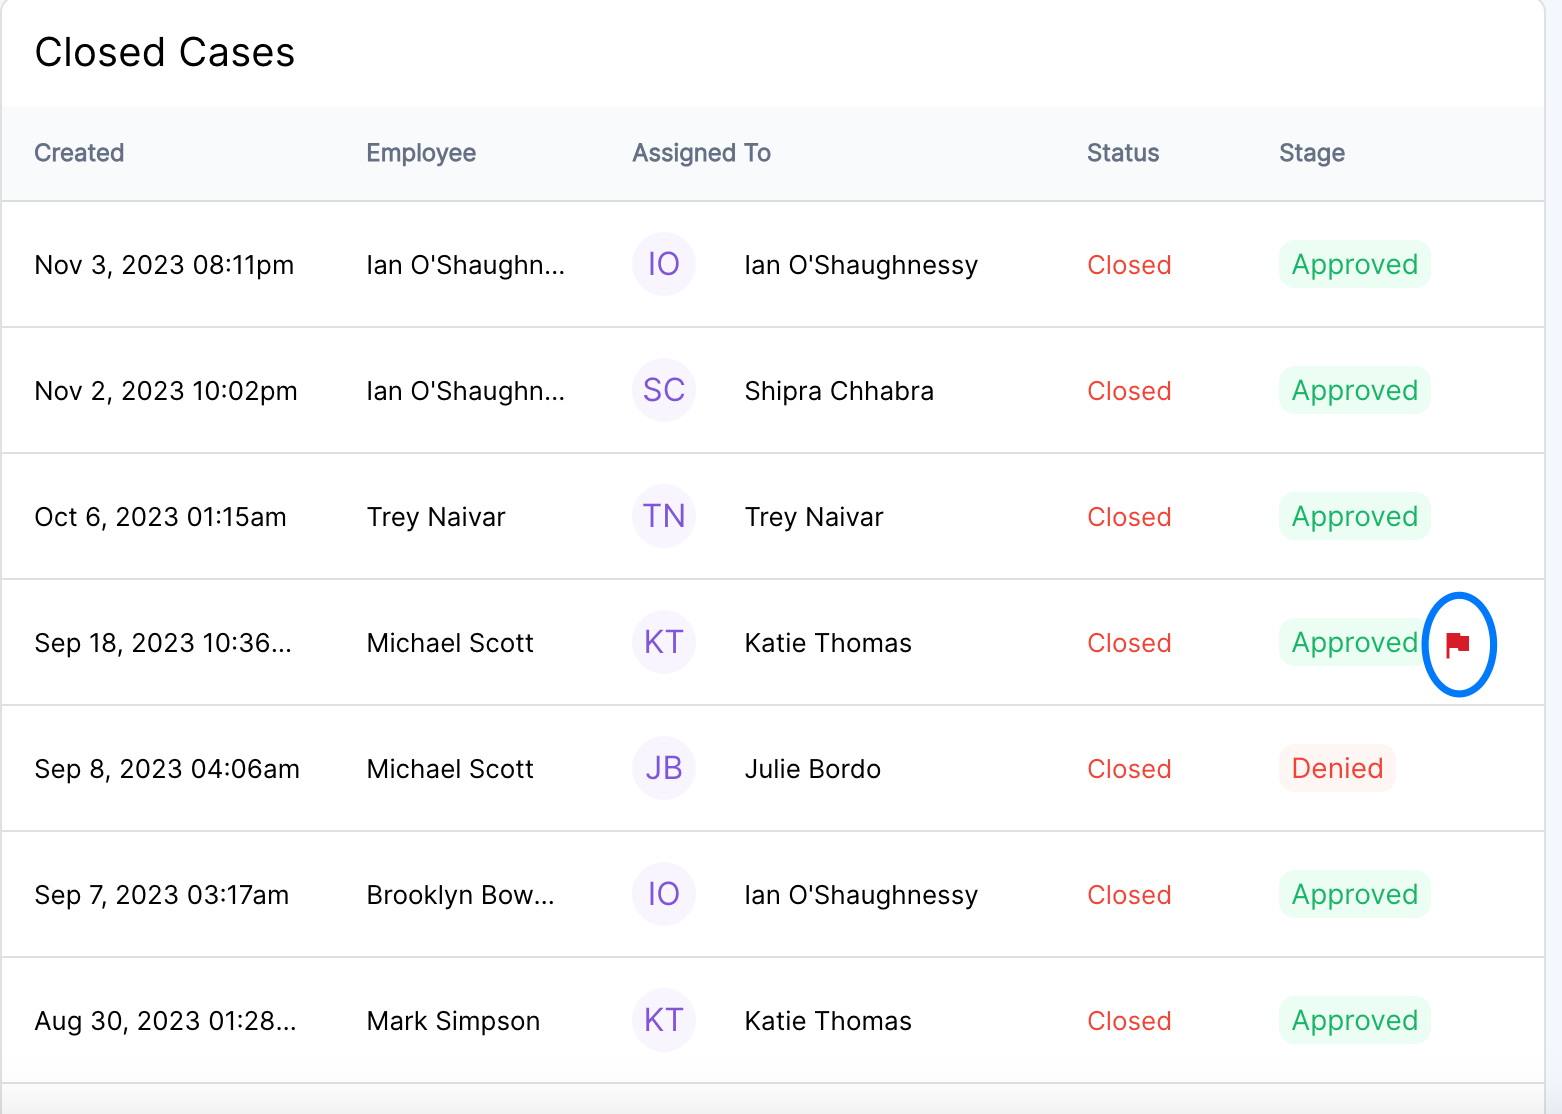Click the Closed status in the Nov 3 row
The image size is (1562, 1114).
point(1129,265)
